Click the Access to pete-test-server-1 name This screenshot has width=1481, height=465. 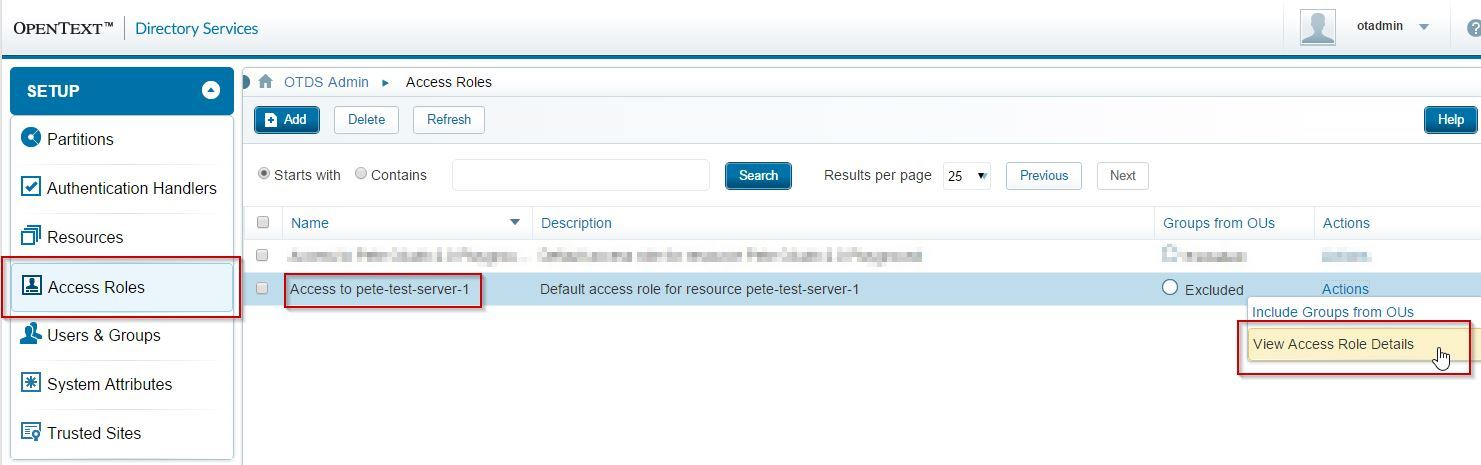click(x=379, y=289)
